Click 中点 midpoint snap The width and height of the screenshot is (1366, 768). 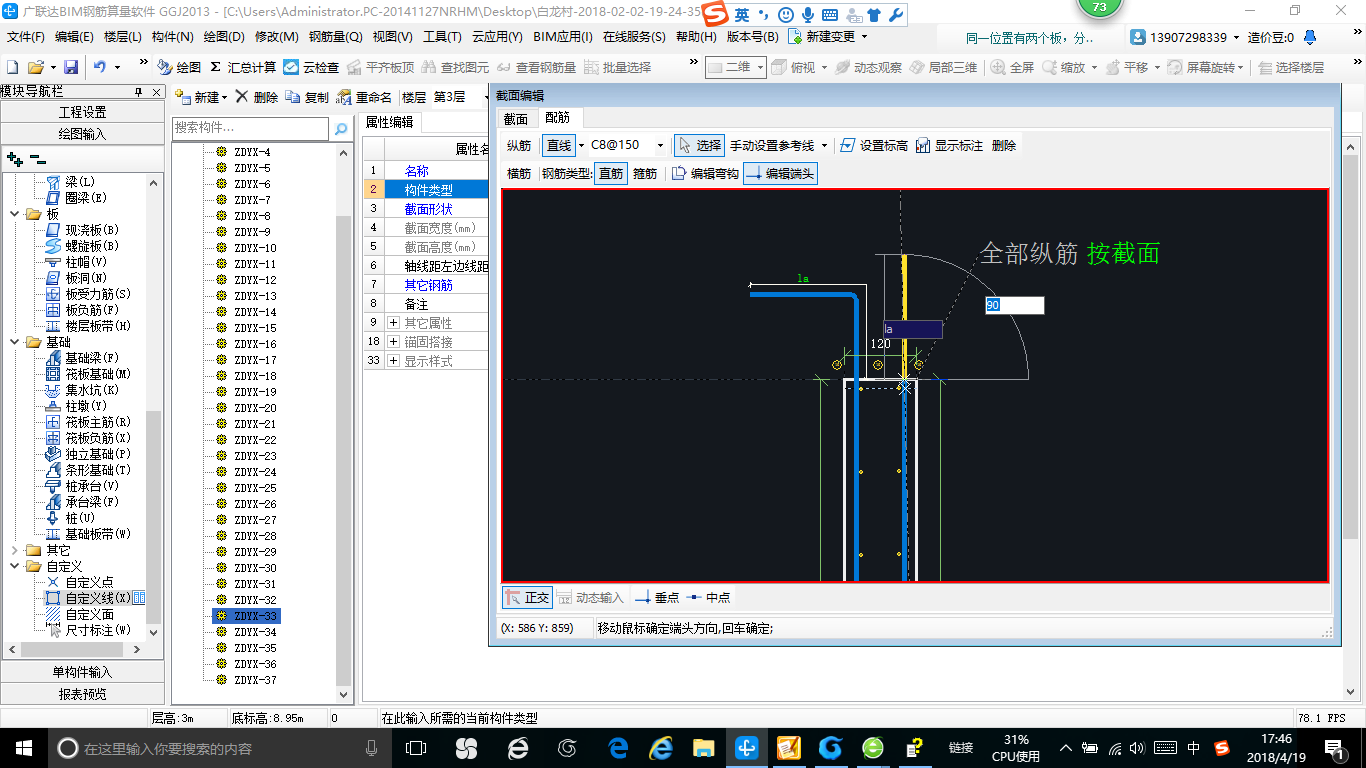[709, 597]
